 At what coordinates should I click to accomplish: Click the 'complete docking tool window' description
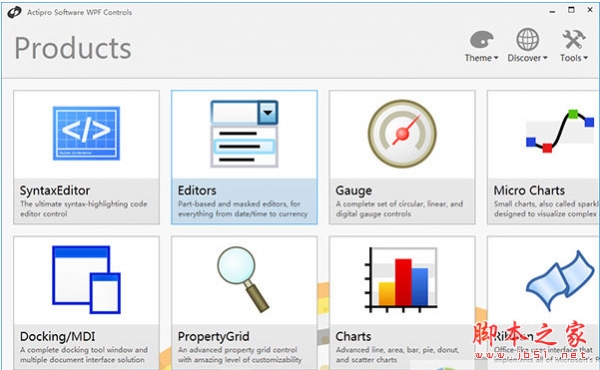(x=83, y=355)
